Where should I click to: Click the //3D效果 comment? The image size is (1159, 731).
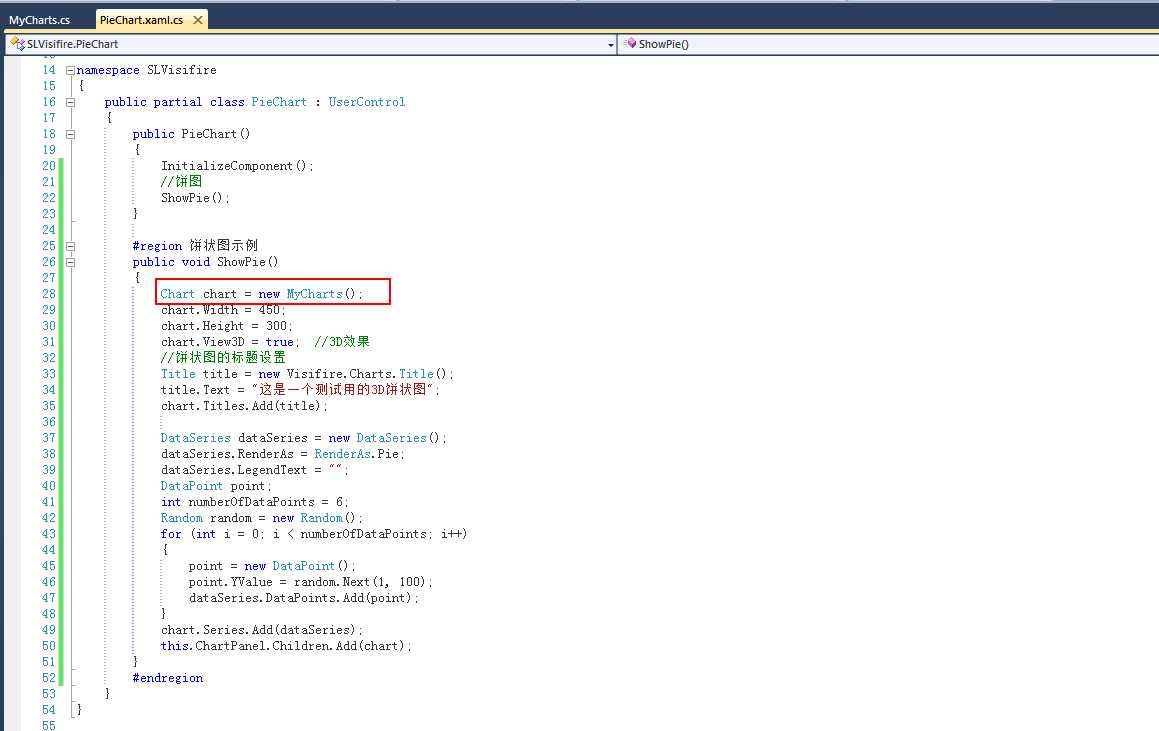(341, 341)
